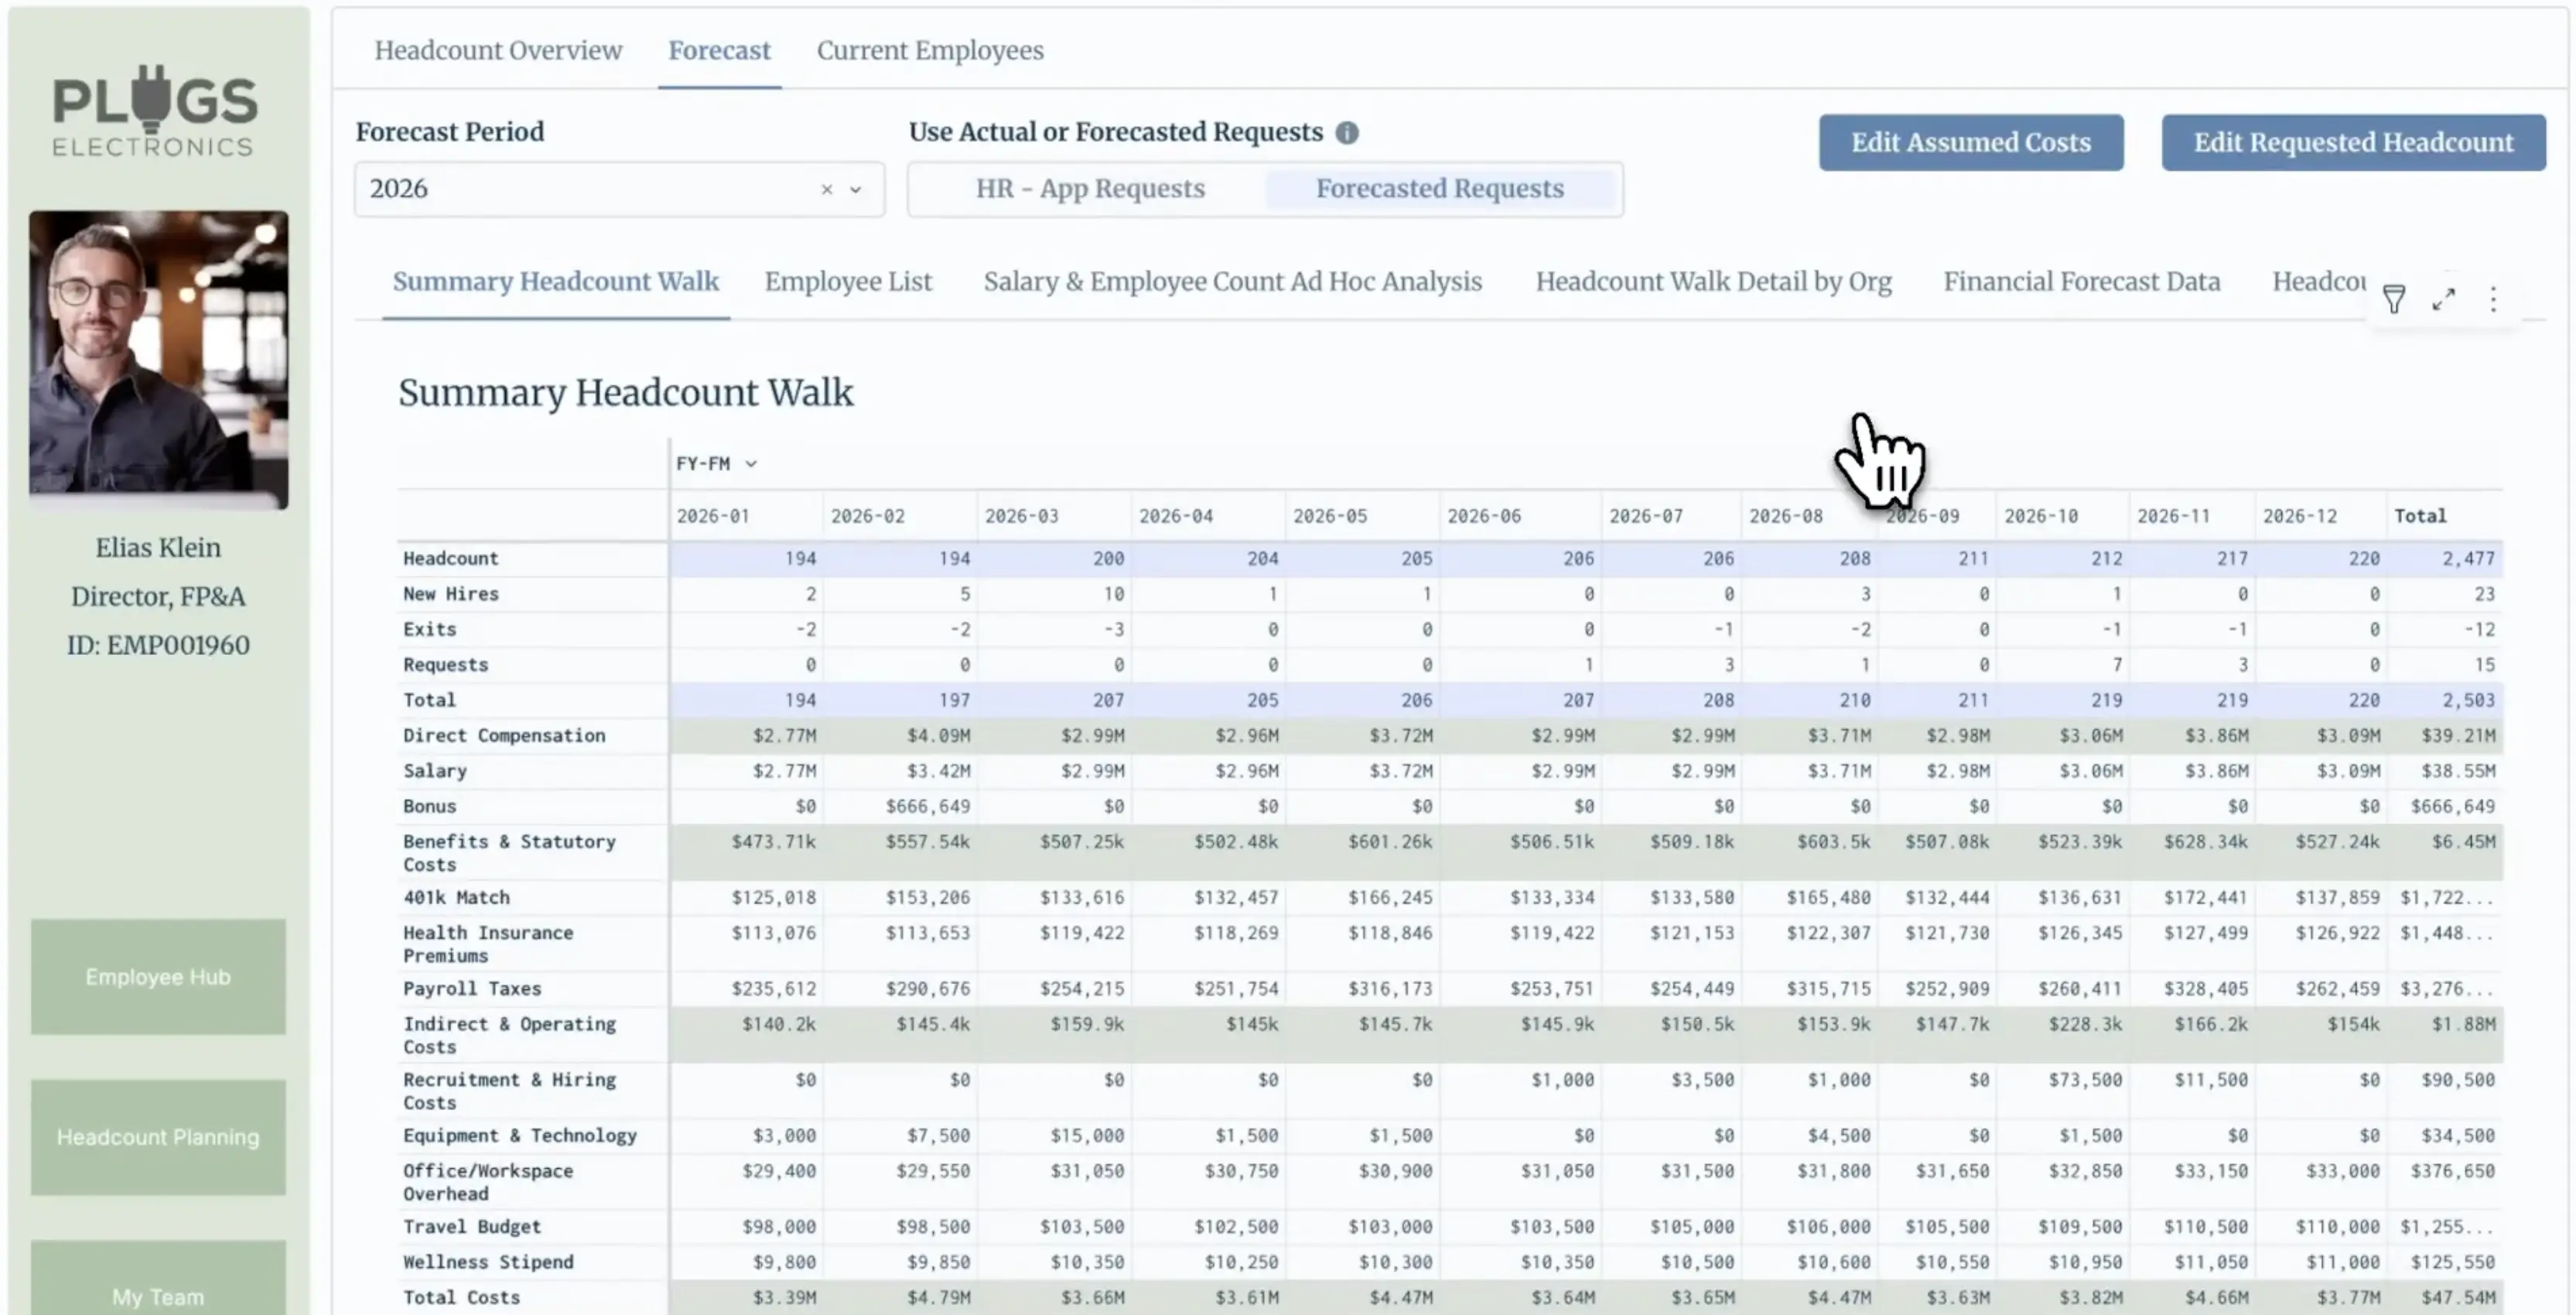Image resolution: width=2576 pixels, height=1315 pixels.
Task: Open the Forecast Period dropdown
Action: (855, 189)
